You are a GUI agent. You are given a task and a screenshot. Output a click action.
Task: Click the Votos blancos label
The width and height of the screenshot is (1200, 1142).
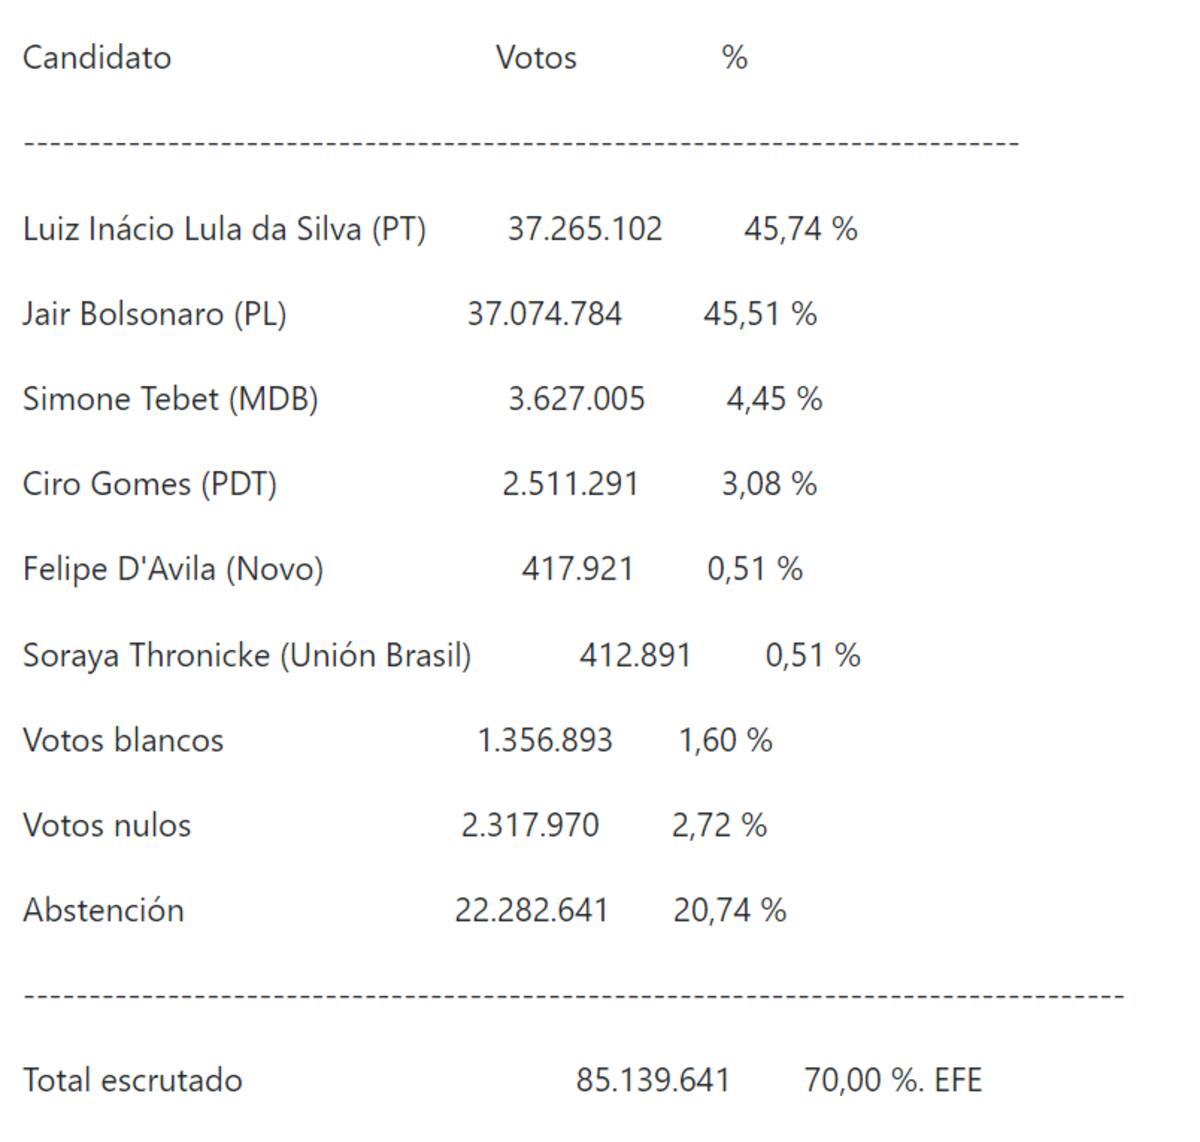[x=123, y=740]
